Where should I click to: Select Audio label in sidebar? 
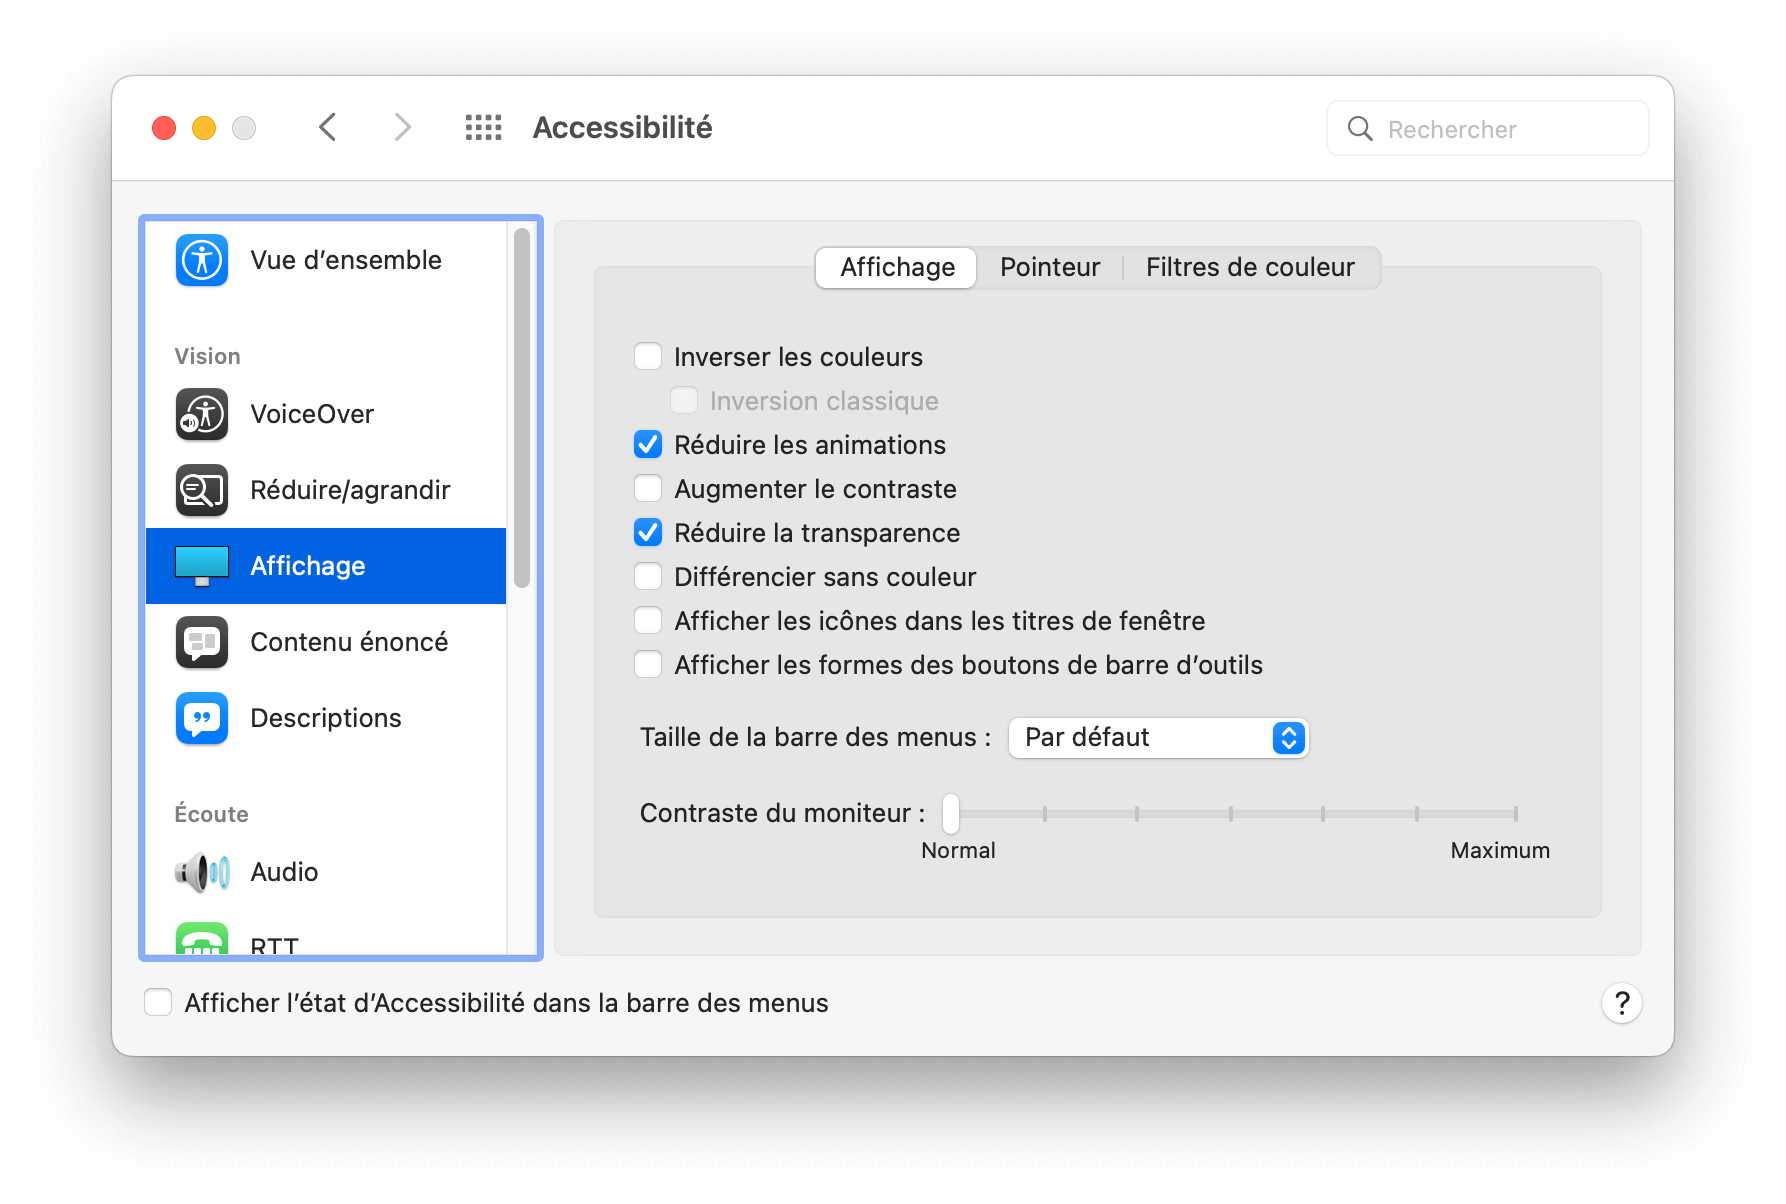click(284, 872)
